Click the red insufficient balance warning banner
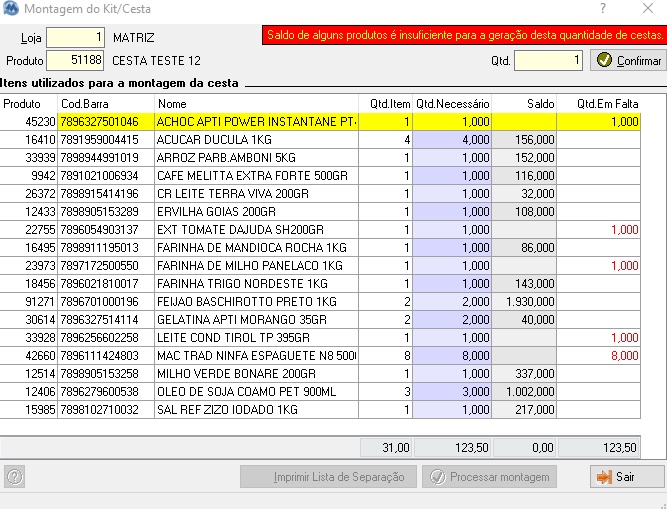 tap(464, 35)
